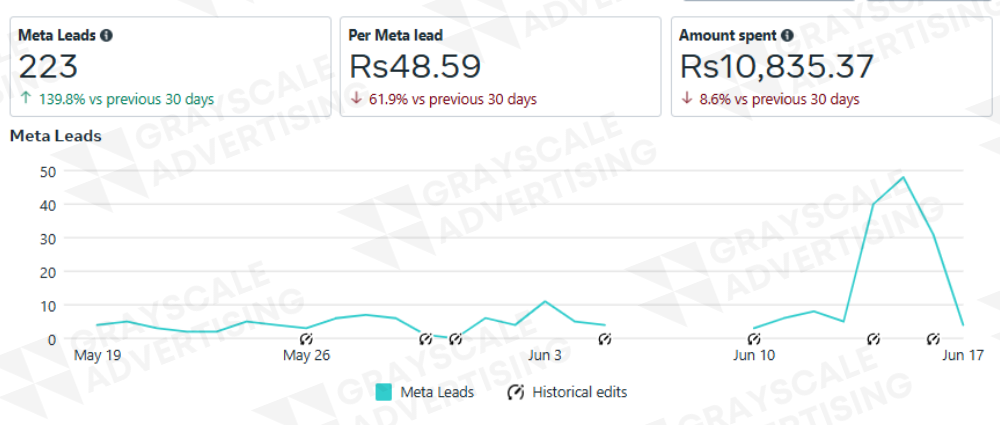The height and width of the screenshot is (425, 1000).
Task: Click the info icon beside Amount spent
Action: [x=788, y=36]
